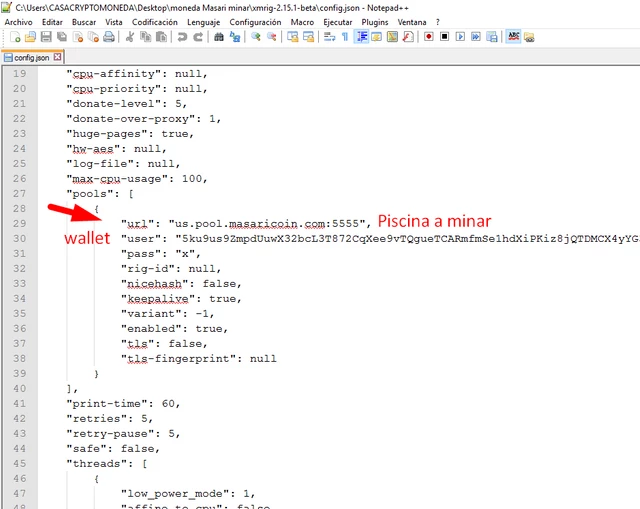Image resolution: width=640 pixels, height=509 pixels.
Task: Click the "huge-pages": true line
Action: (130, 134)
